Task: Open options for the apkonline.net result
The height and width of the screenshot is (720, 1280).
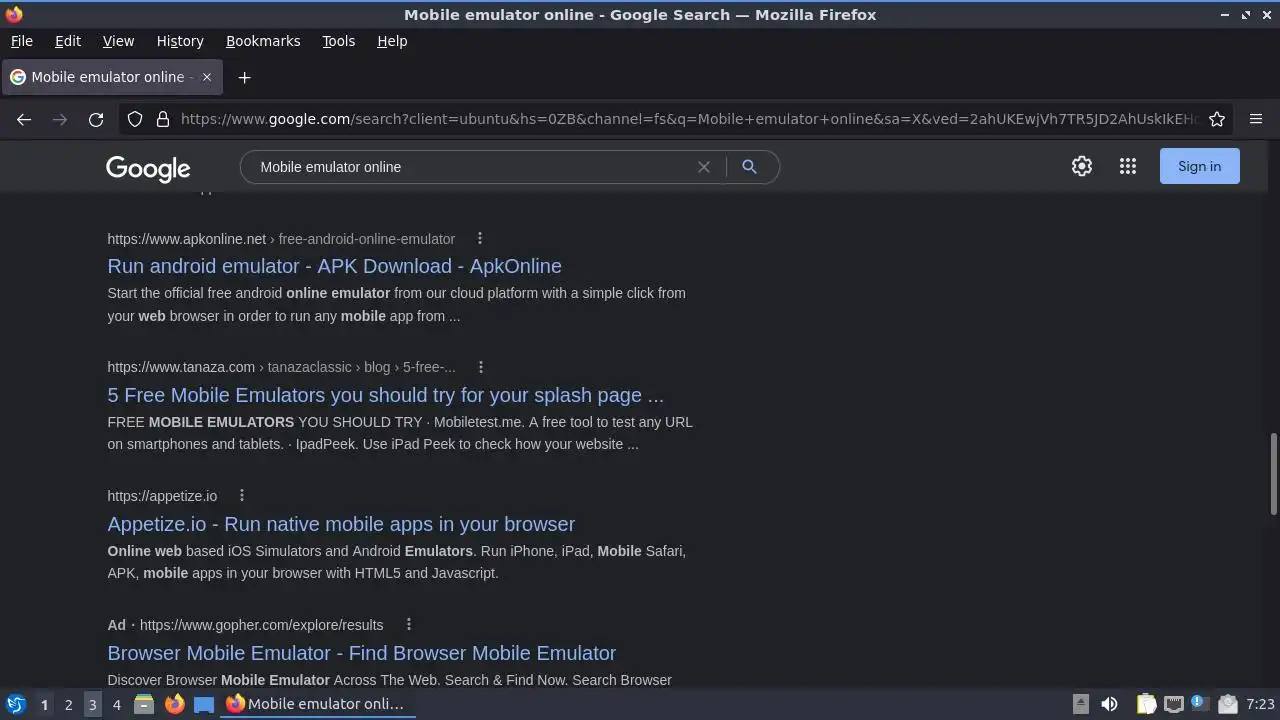Action: [480, 238]
